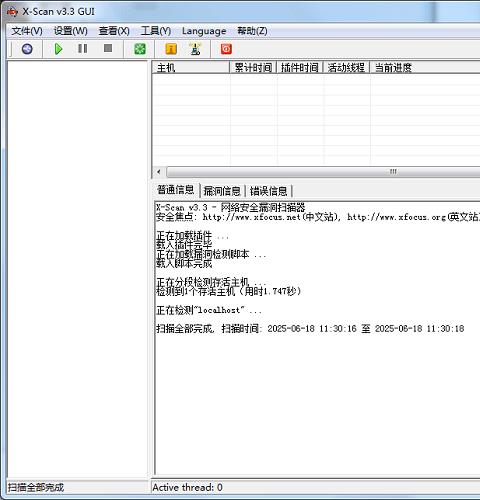Click the orange report toolbar icon
Image resolution: width=480 pixels, height=500 pixels.
pyautogui.click(x=171, y=49)
